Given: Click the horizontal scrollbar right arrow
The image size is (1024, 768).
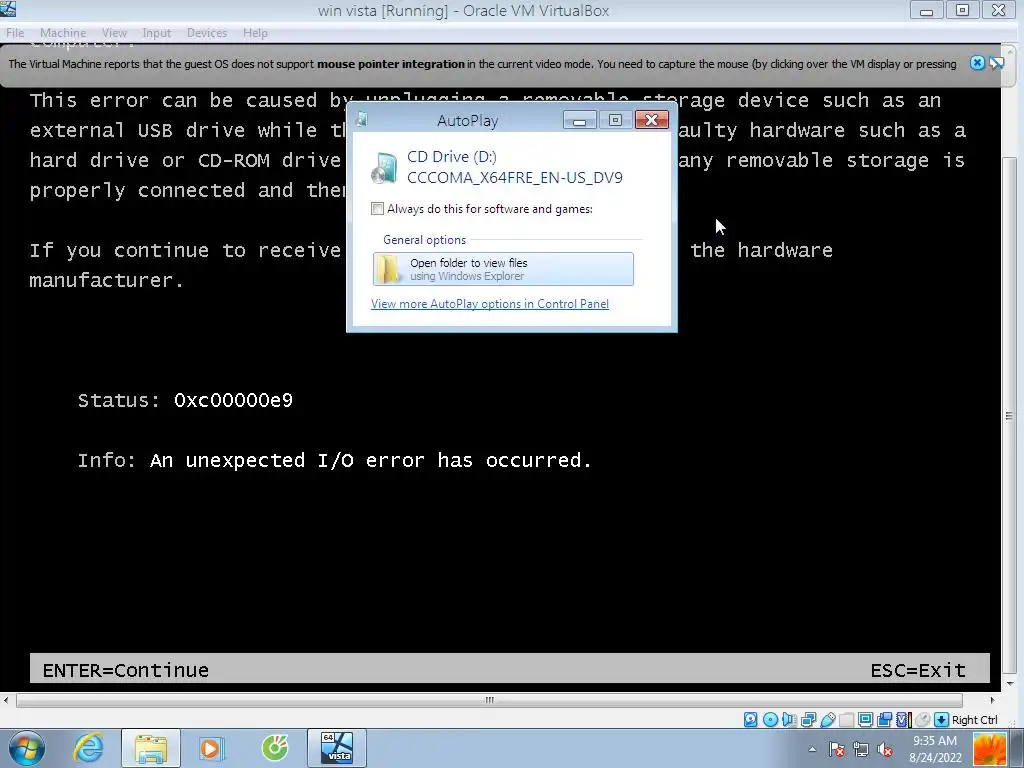Looking at the screenshot, I should click(x=992, y=700).
